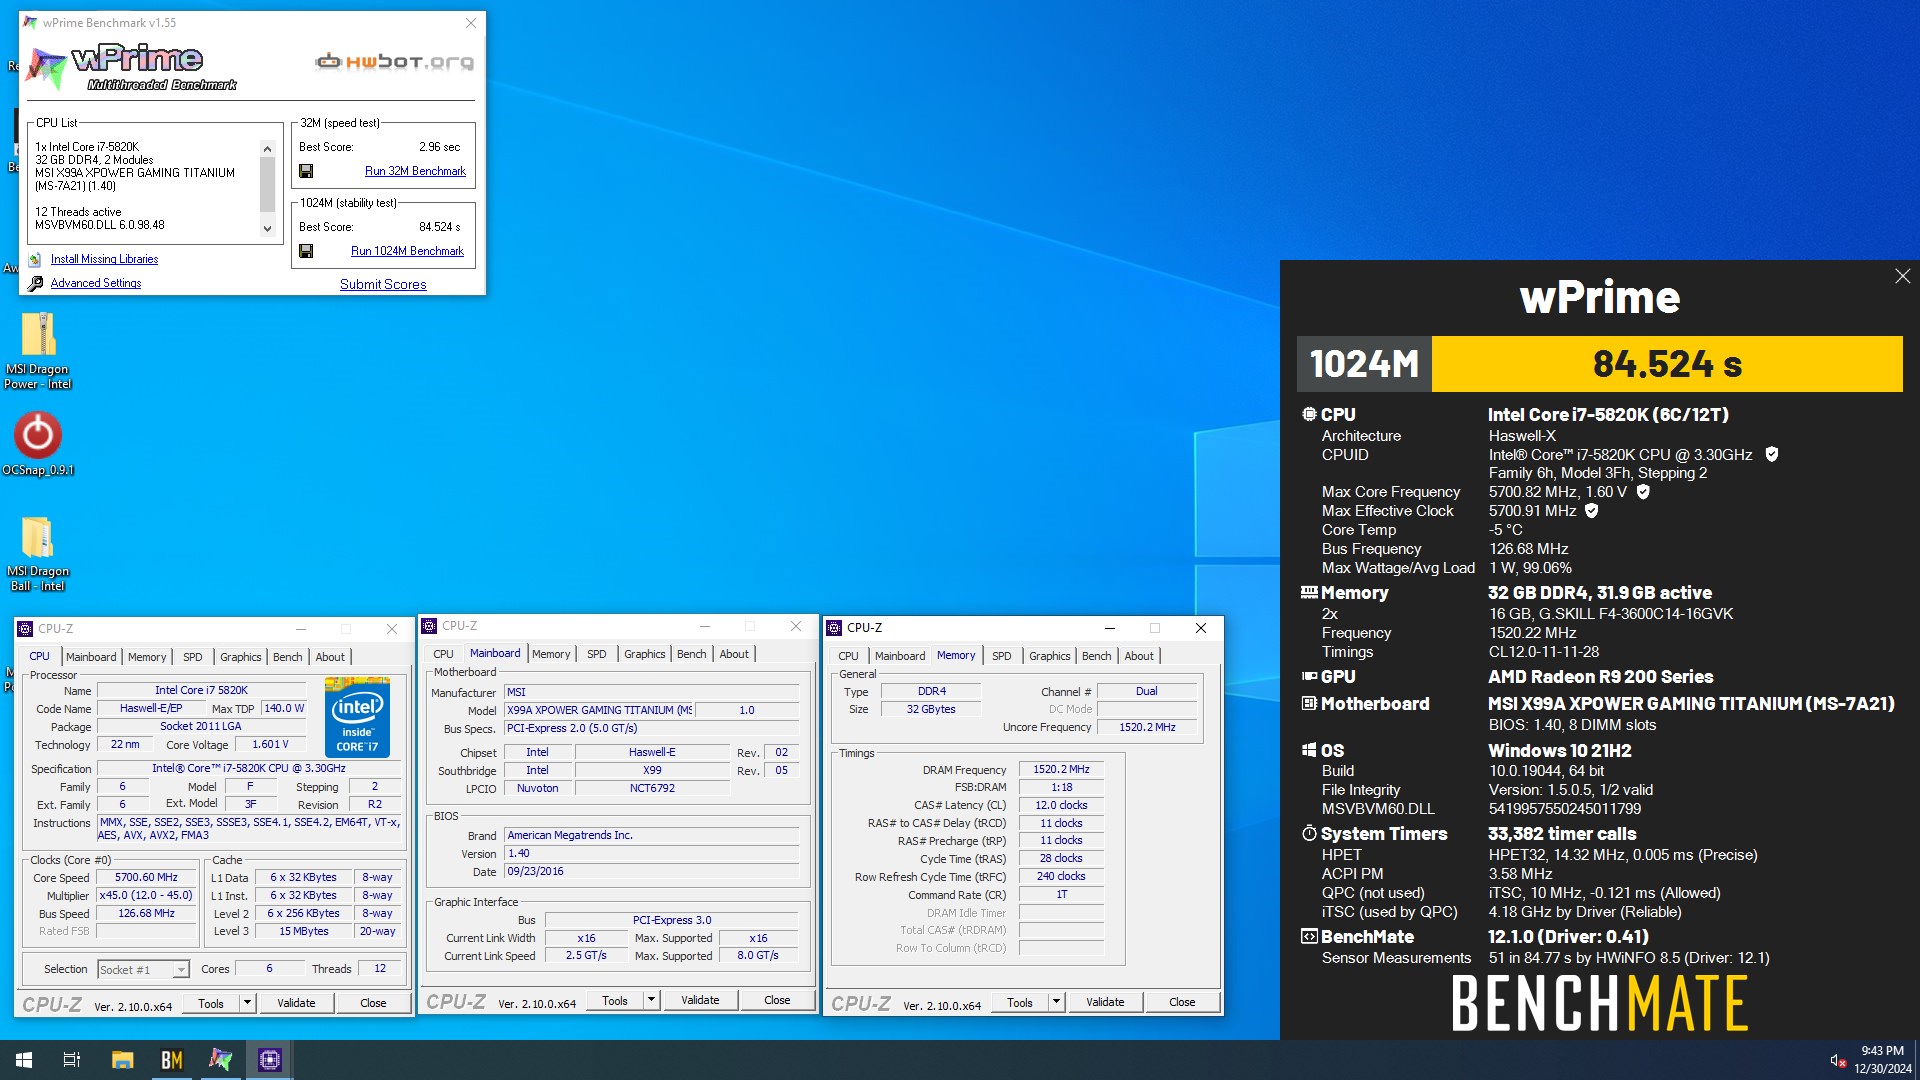Image resolution: width=1920 pixels, height=1080 pixels.
Task: Click the CAS# Latency 12.0 clocks field
Action: [x=1061, y=805]
